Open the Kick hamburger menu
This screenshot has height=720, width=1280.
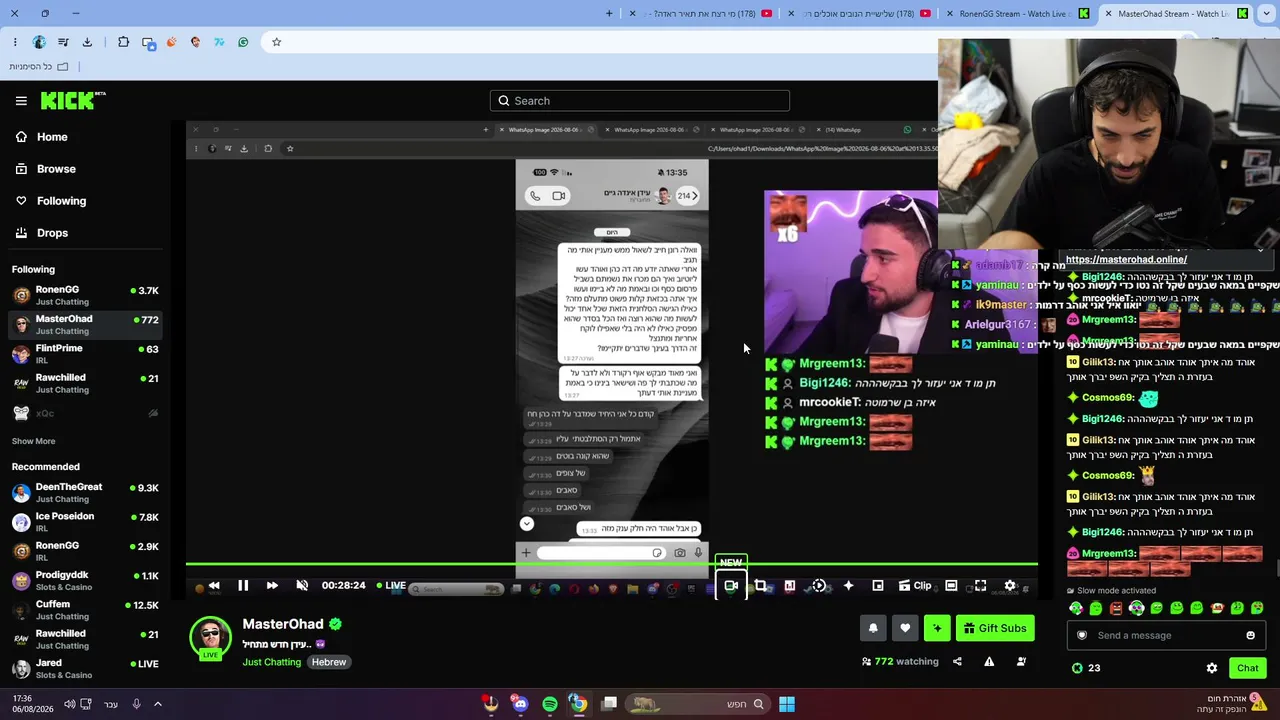click(21, 101)
